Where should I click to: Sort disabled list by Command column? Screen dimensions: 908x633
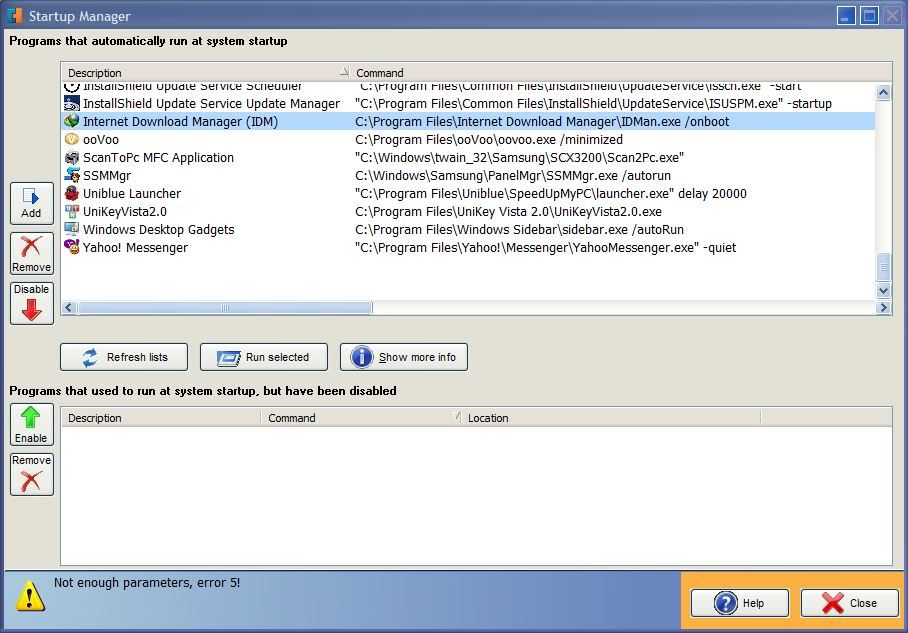pos(361,418)
